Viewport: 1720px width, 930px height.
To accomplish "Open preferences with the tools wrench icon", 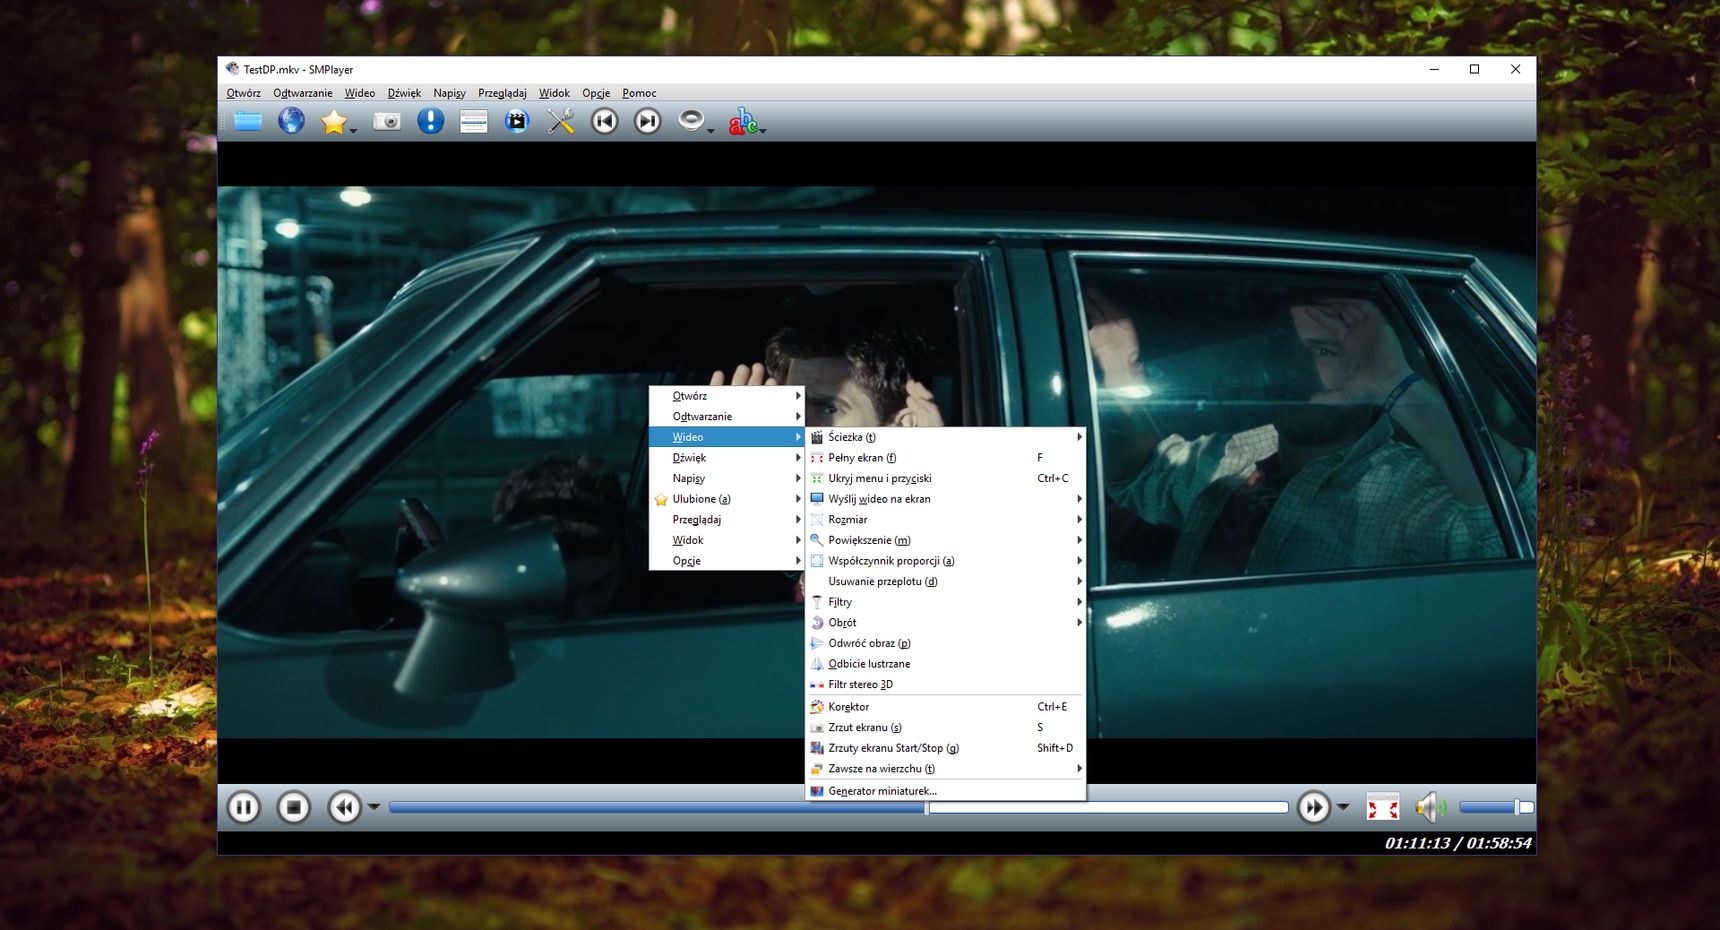I will coord(561,122).
